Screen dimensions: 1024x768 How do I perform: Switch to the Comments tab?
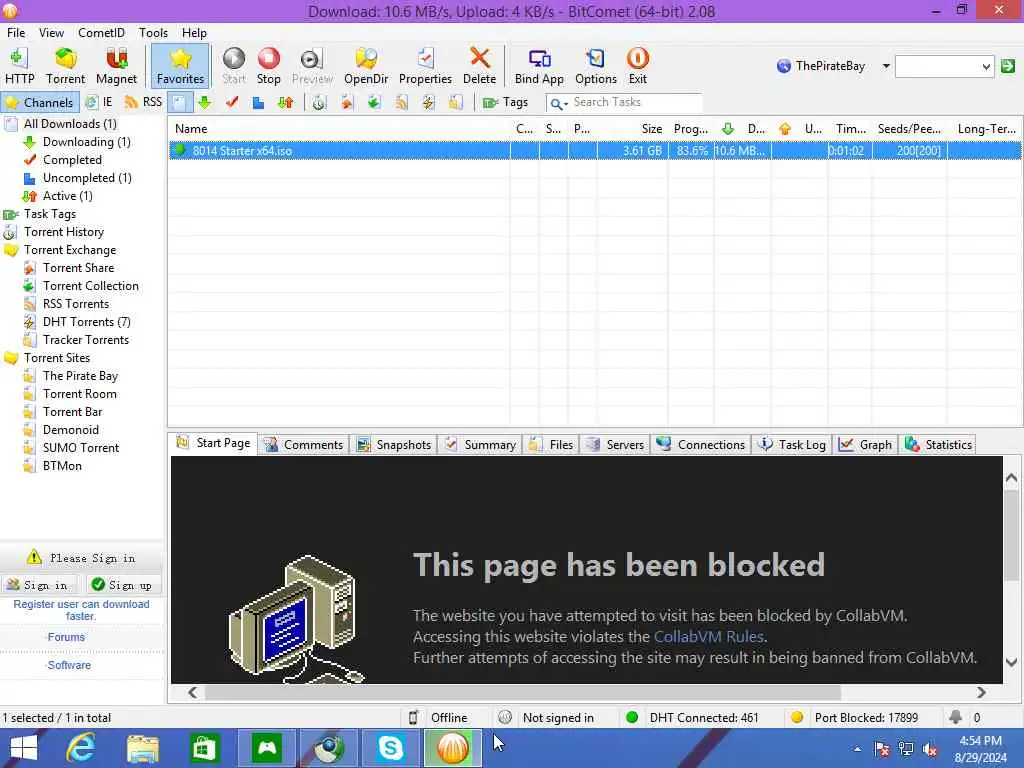pyautogui.click(x=304, y=445)
